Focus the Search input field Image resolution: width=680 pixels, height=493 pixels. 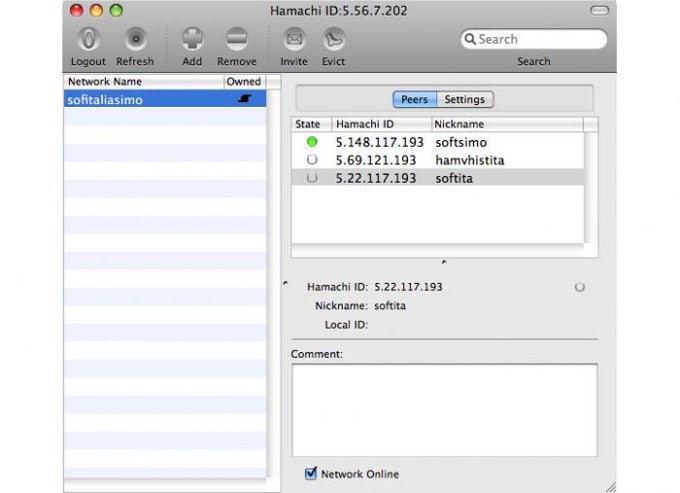tap(534, 39)
